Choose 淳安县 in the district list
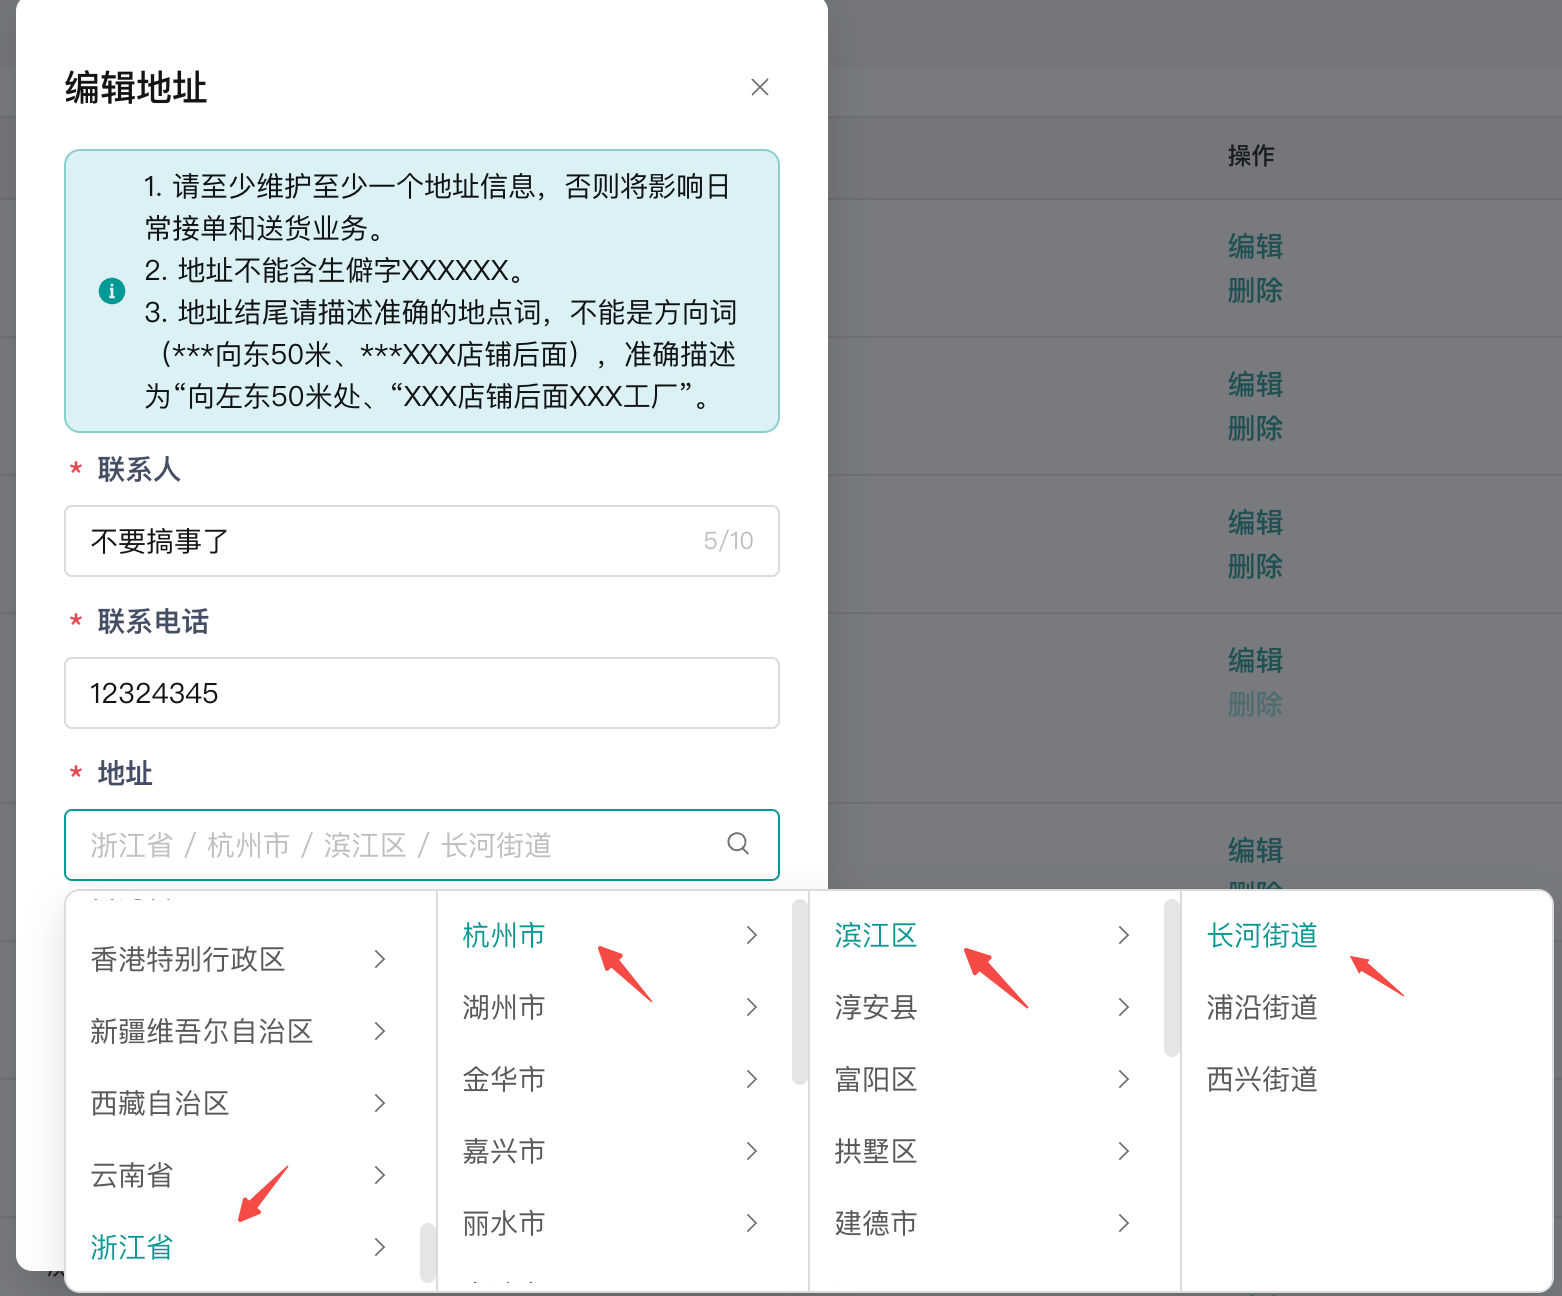The image size is (1562, 1296). 876,1007
